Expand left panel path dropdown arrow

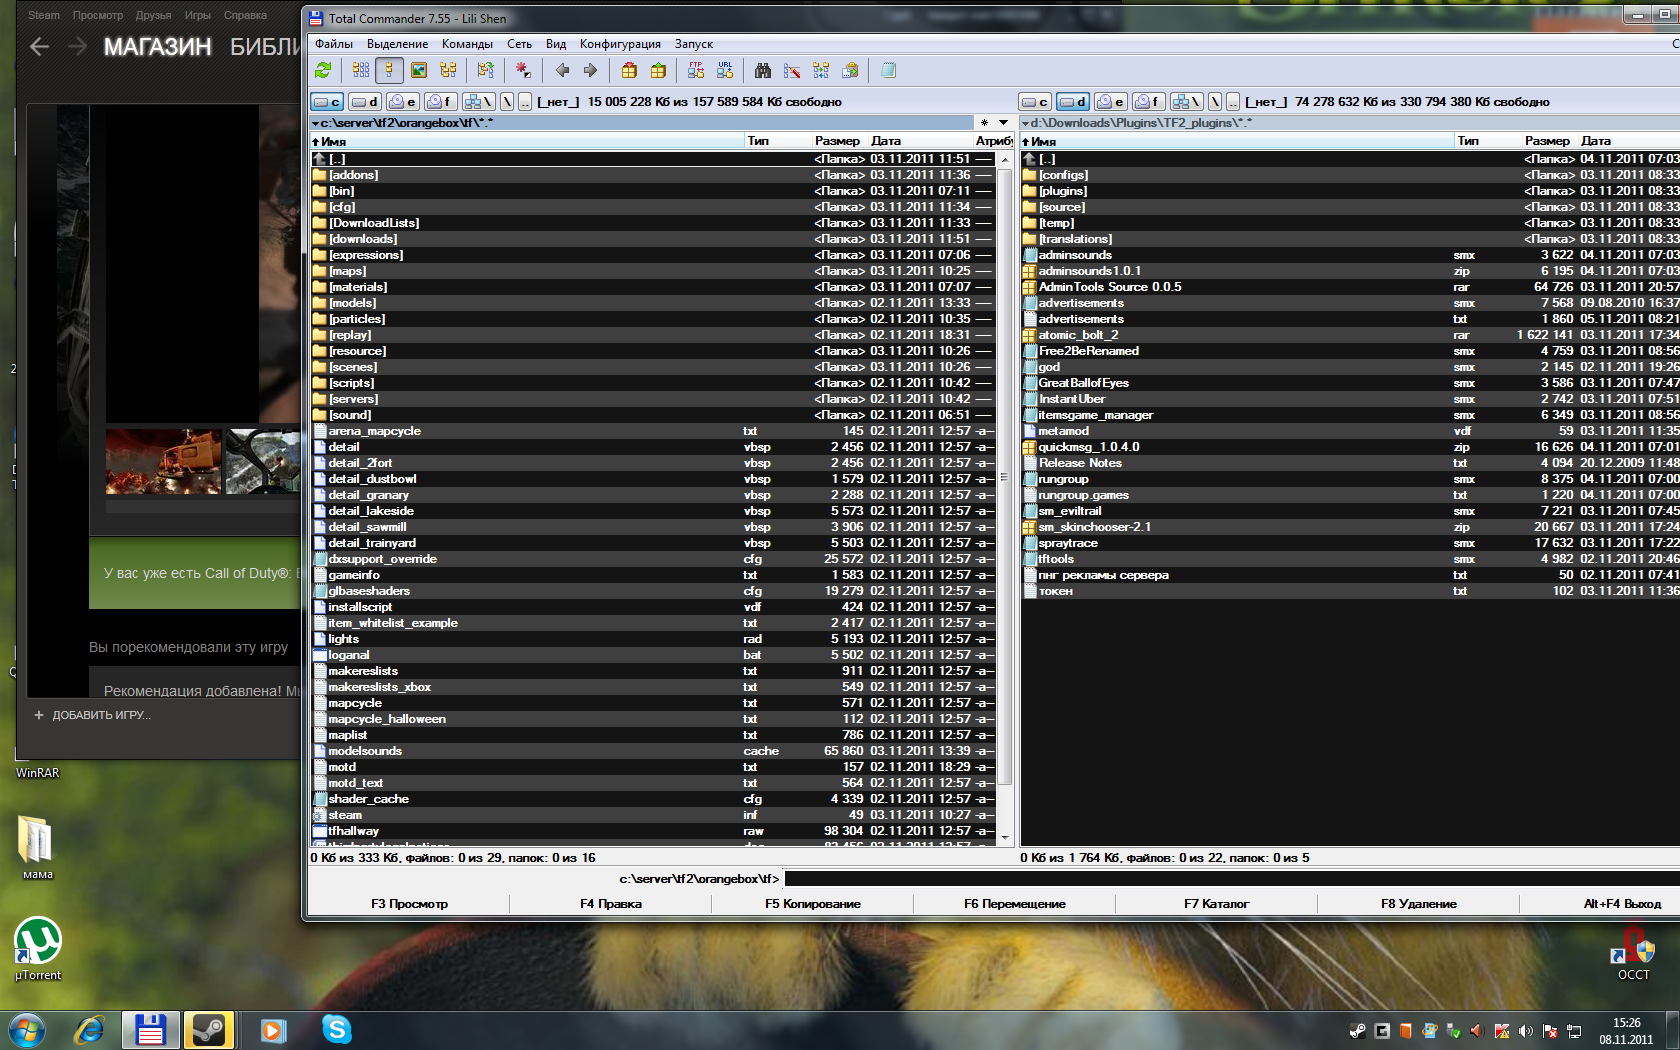click(315, 123)
